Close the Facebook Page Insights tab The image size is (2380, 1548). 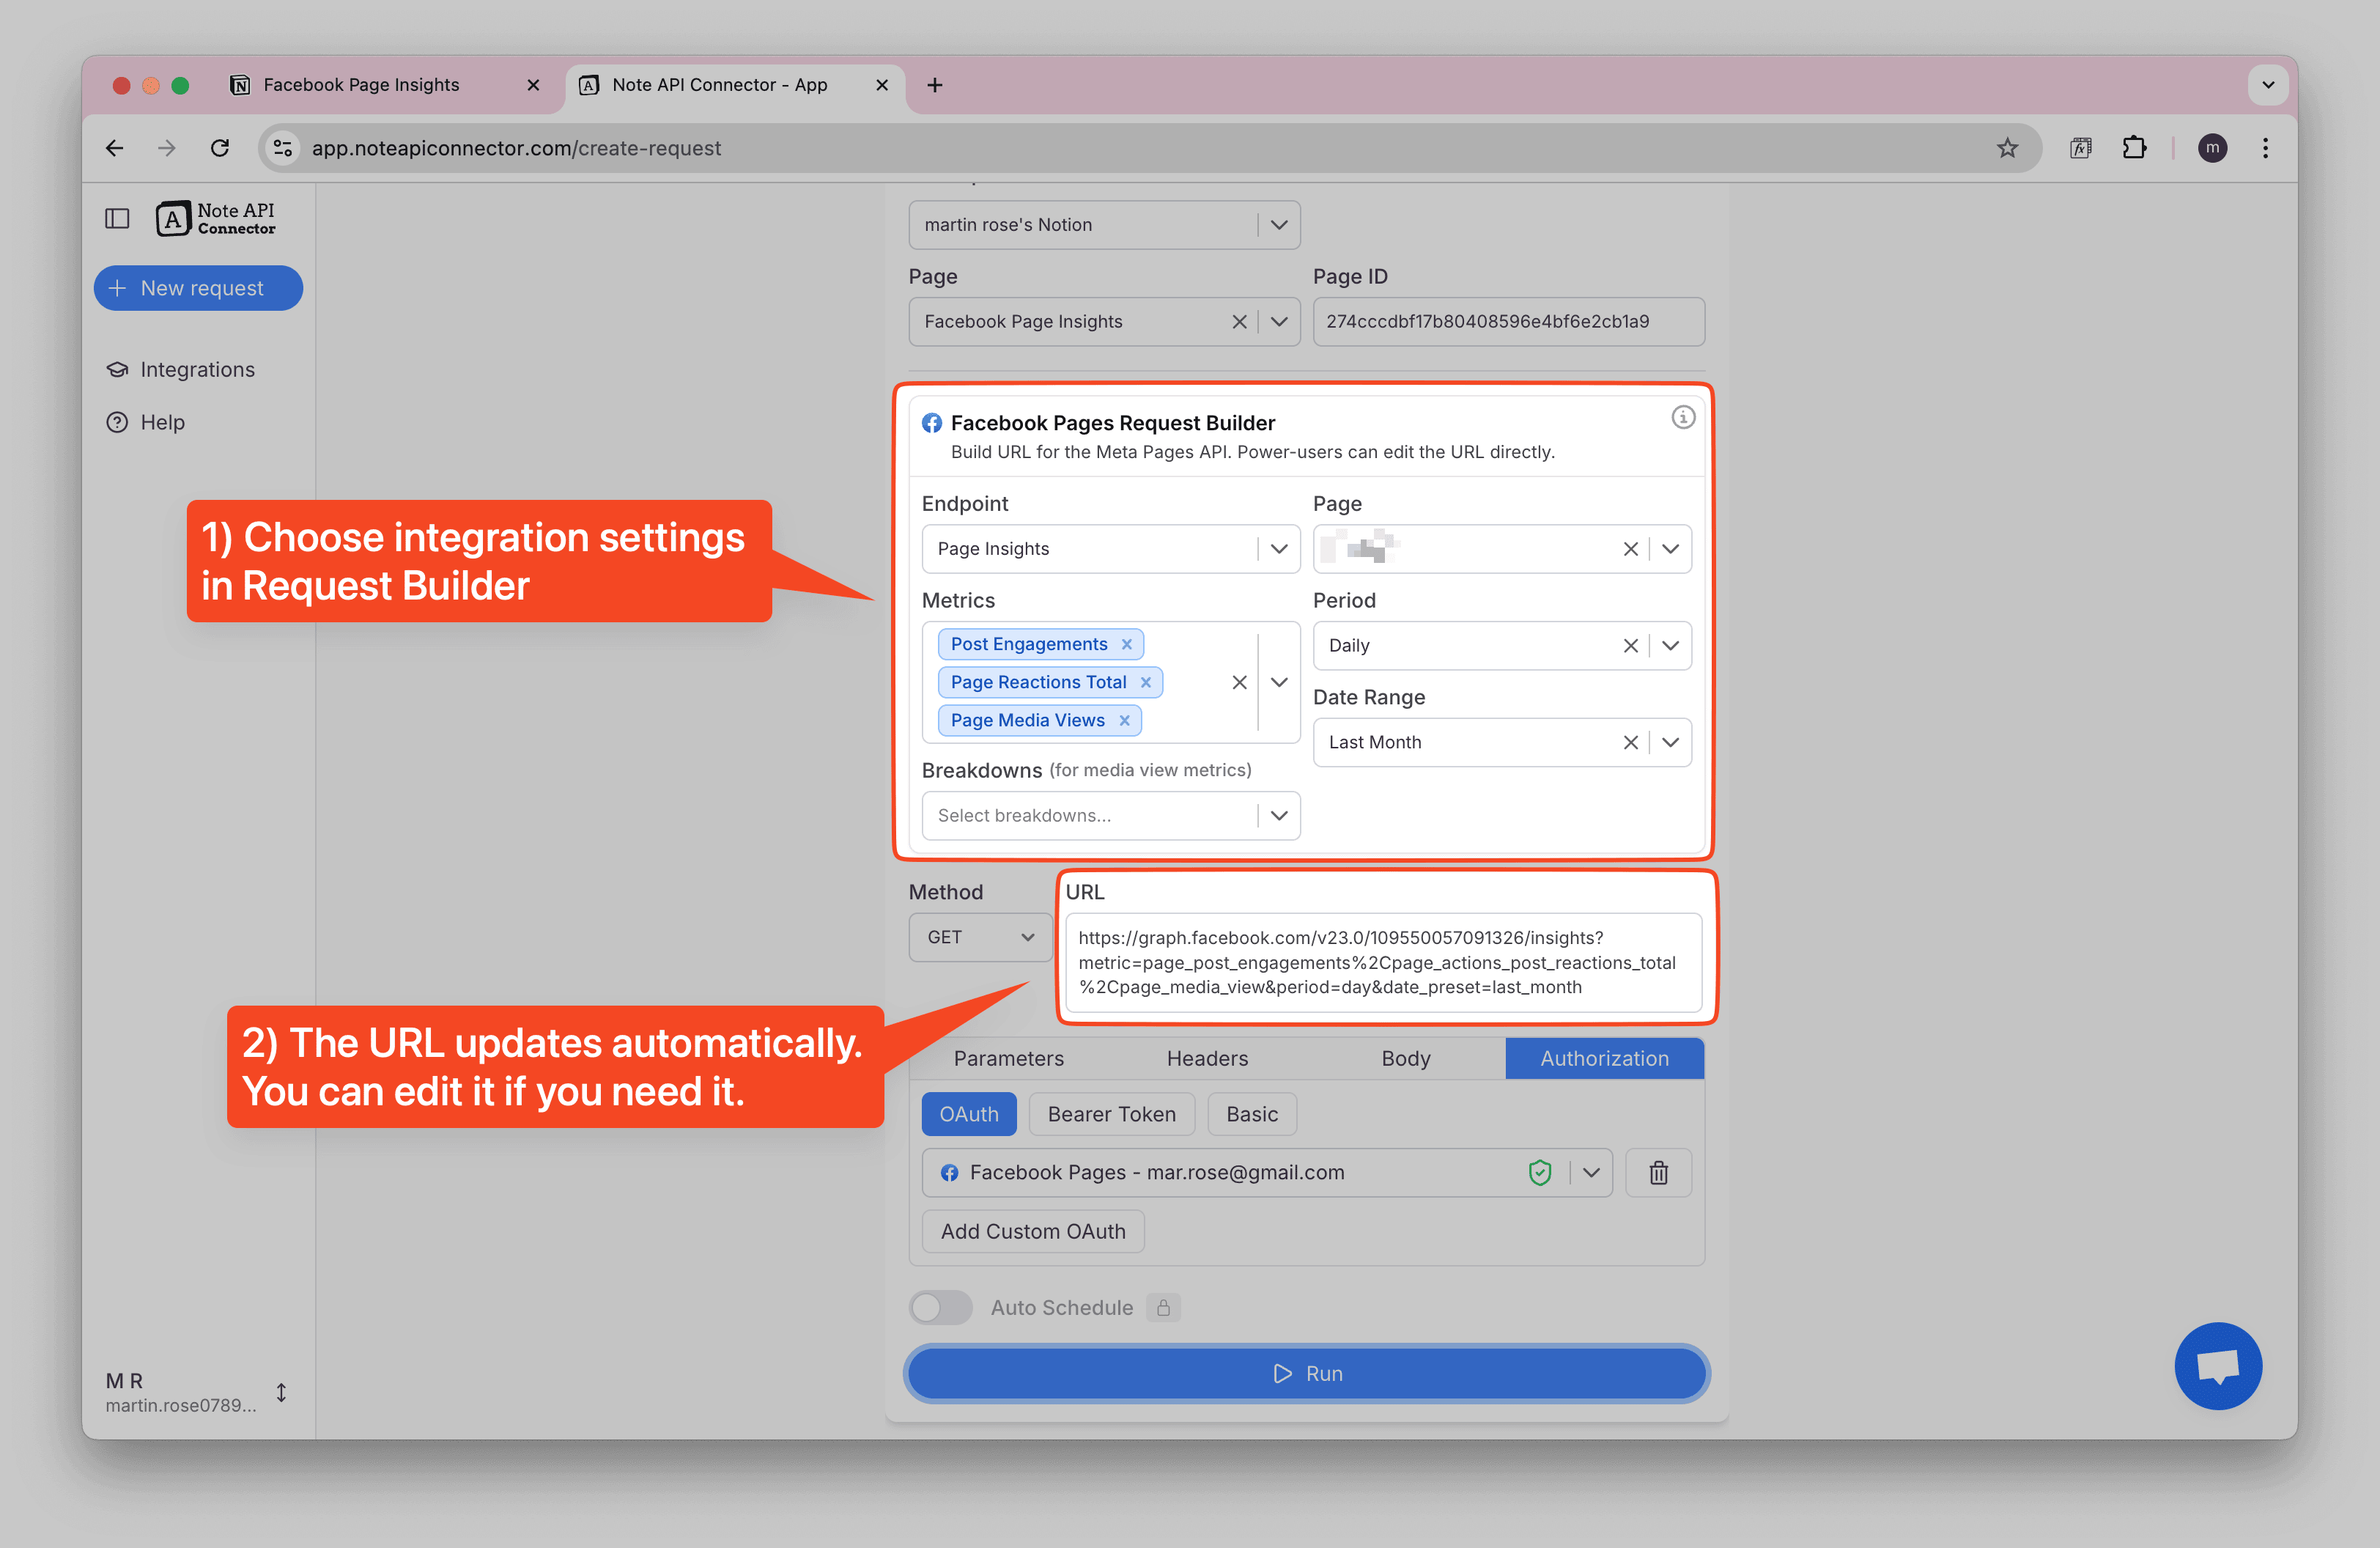[x=533, y=85]
